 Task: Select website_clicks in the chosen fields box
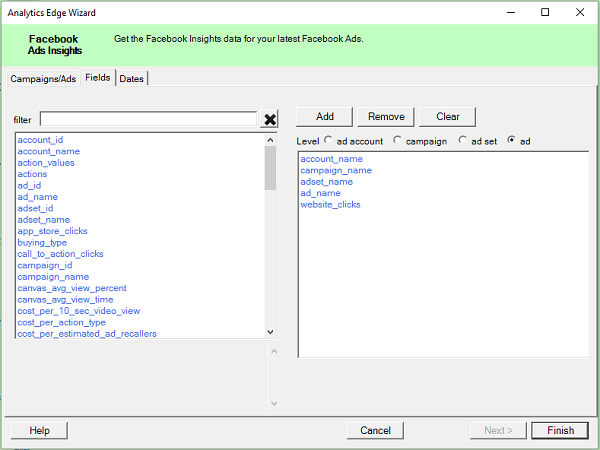330,205
